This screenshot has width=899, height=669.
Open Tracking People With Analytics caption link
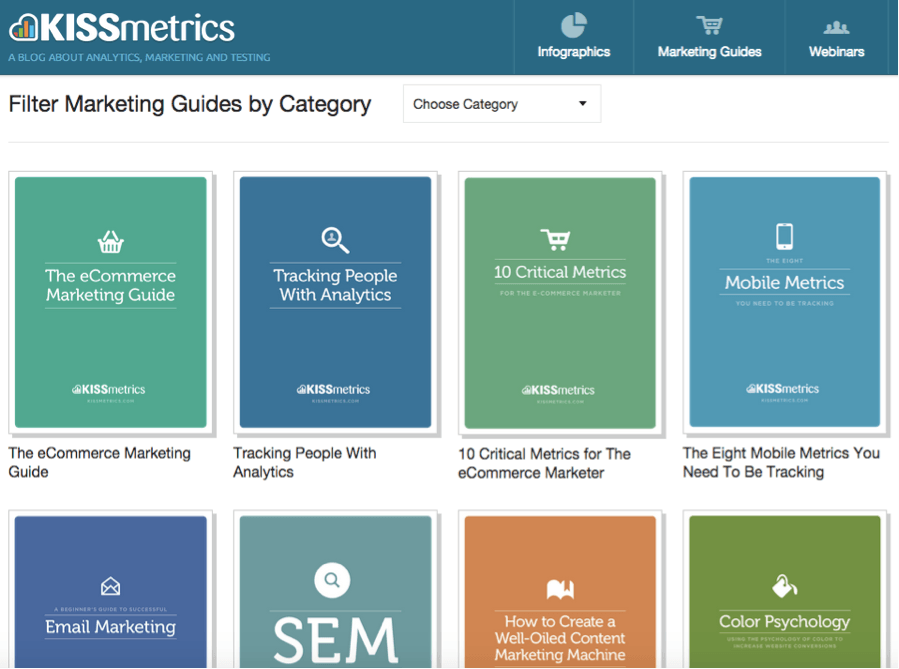(304, 462)
